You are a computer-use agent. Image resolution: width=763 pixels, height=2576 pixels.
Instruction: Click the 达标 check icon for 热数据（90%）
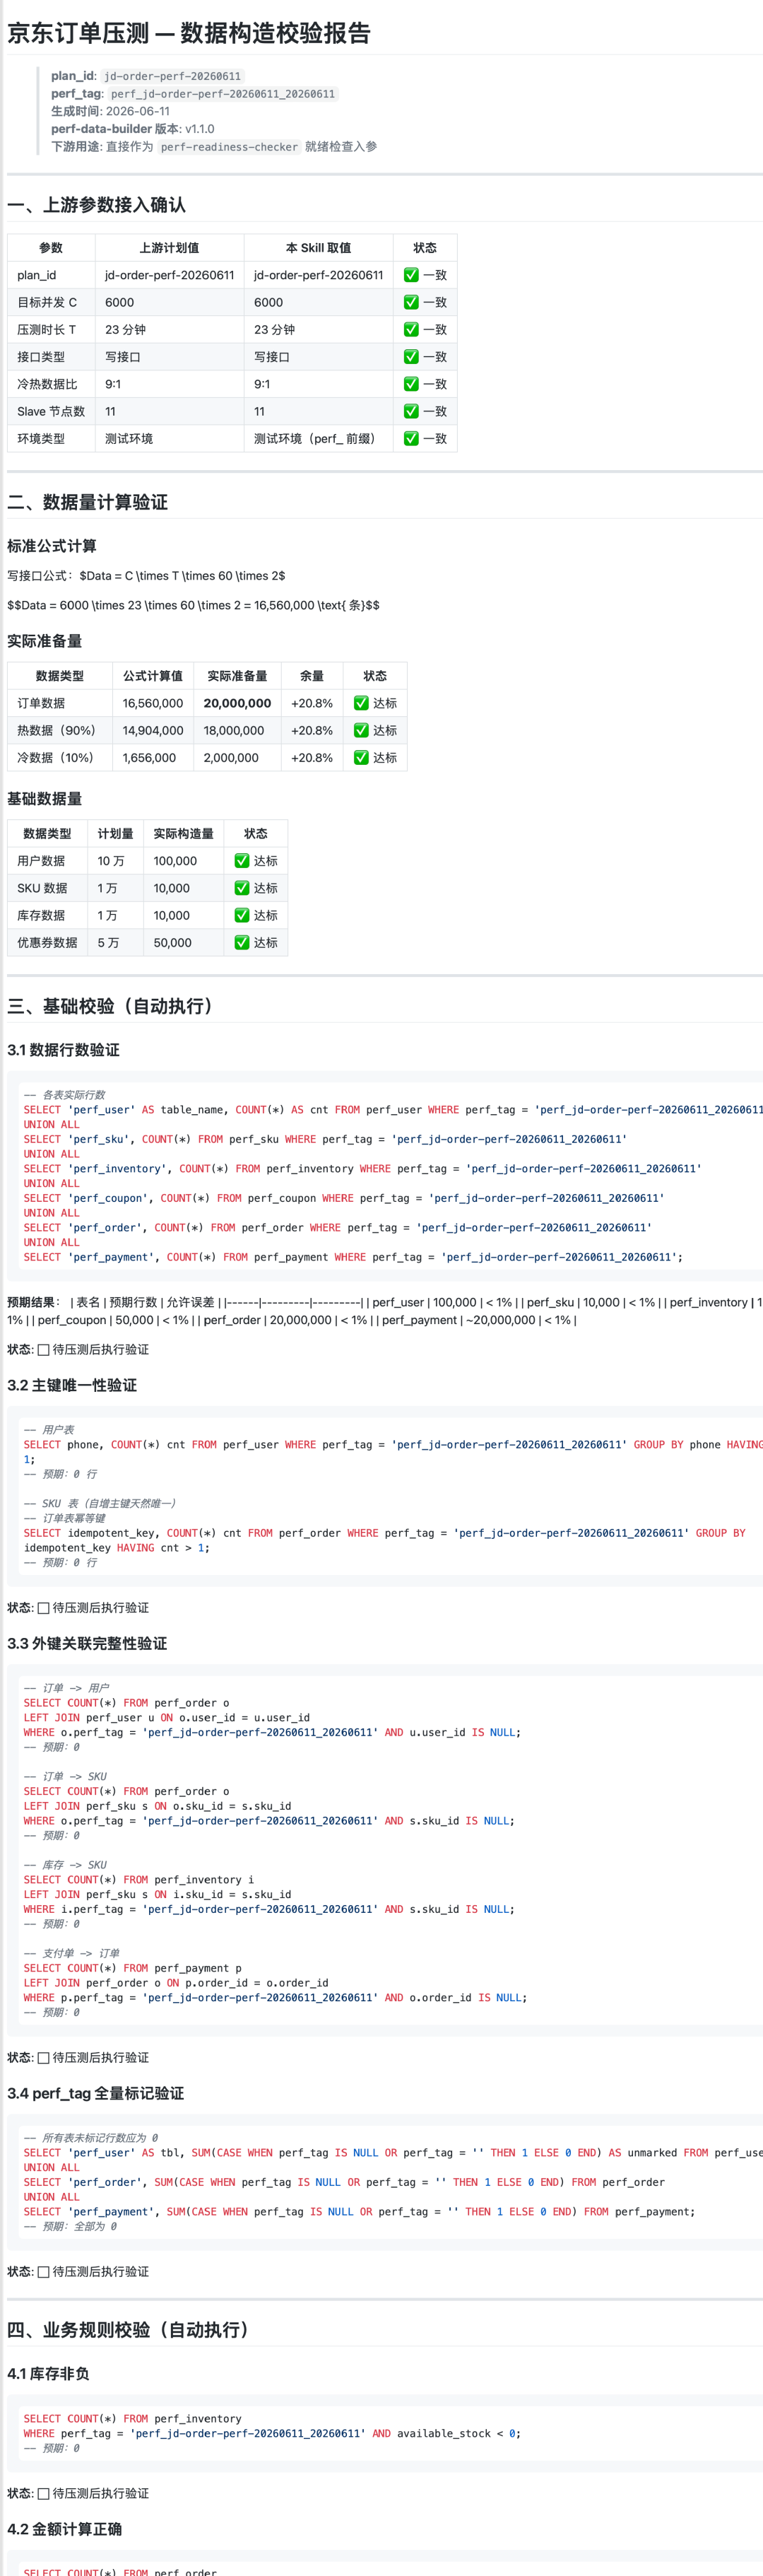pyautogui.click(x=361, y=730)
